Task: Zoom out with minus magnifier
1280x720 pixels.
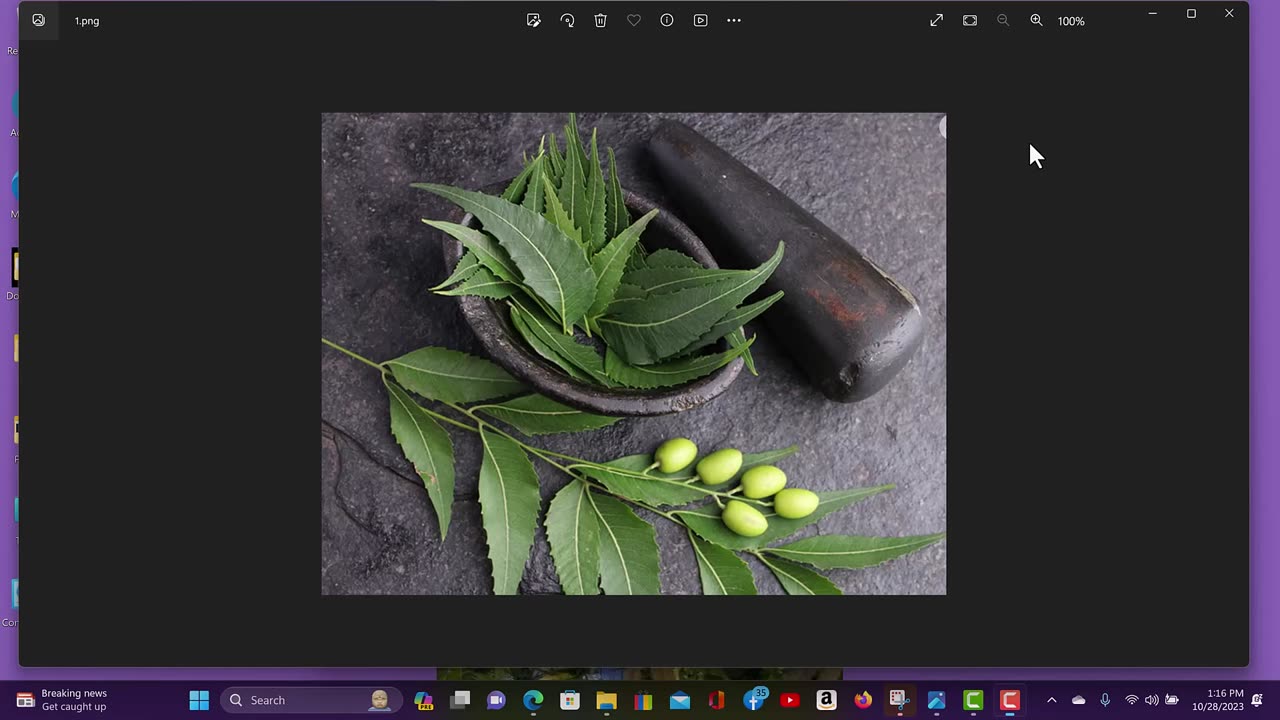Action: click(1003, 20)
